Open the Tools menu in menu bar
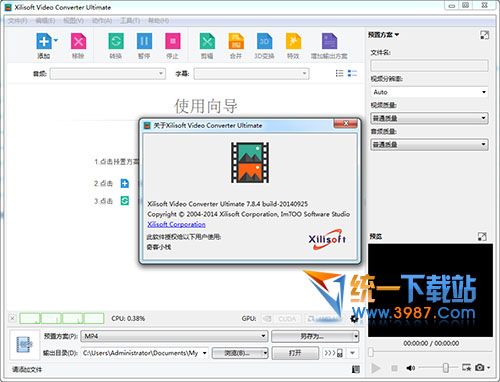Screen dimensions: 500x382 (130, 21)
